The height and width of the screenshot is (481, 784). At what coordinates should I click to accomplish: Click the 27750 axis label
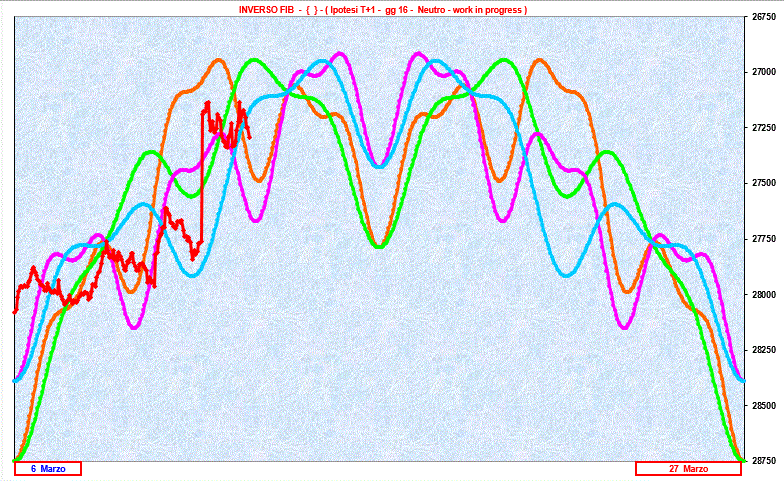764,239
